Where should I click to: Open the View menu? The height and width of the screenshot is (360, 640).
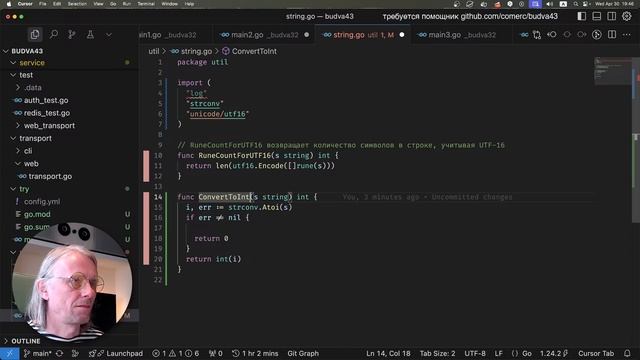98,4
